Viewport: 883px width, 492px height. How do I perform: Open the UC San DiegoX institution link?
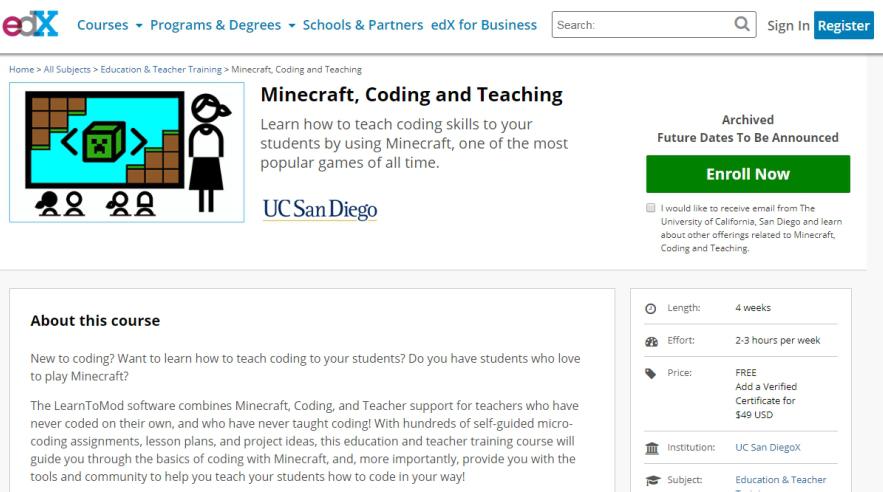(x=766, y=448)
